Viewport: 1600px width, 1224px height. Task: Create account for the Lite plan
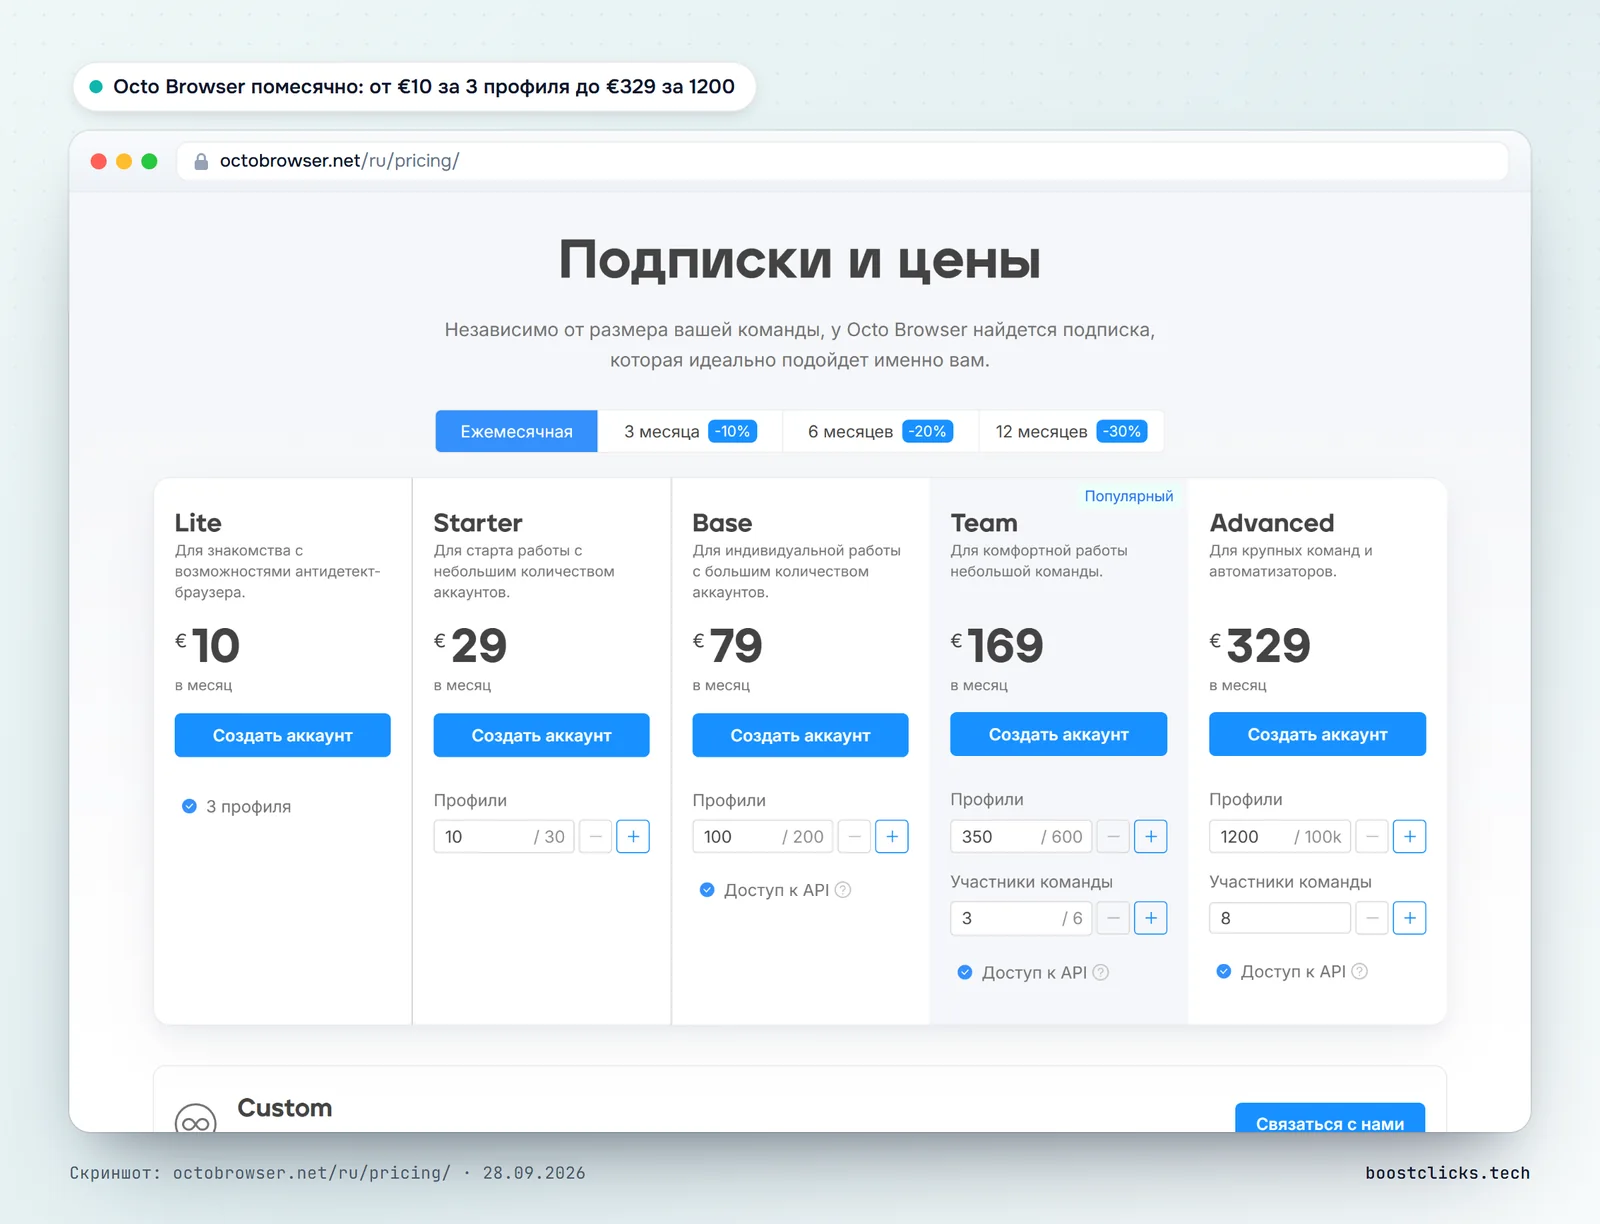[x=283, y=735]
